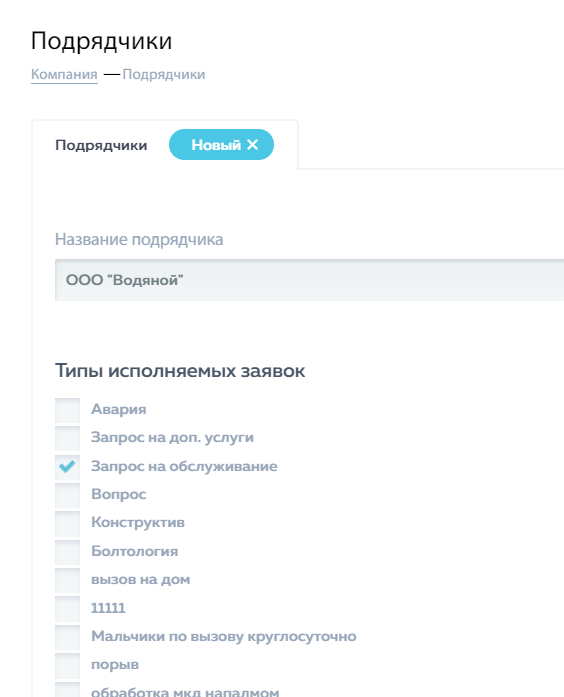
Task: Click the Авария label text
Action: point(119,409)
